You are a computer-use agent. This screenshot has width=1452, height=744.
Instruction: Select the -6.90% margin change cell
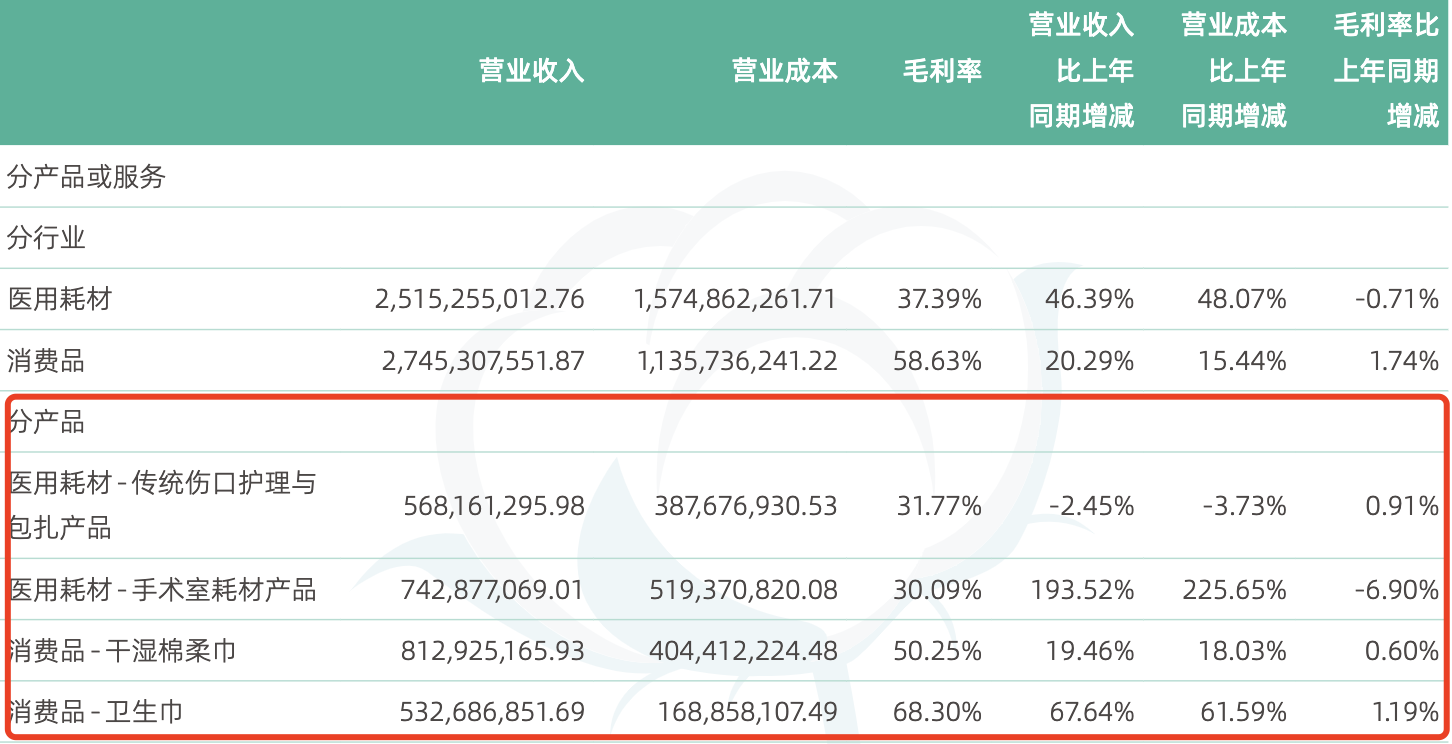point(1396,590)
